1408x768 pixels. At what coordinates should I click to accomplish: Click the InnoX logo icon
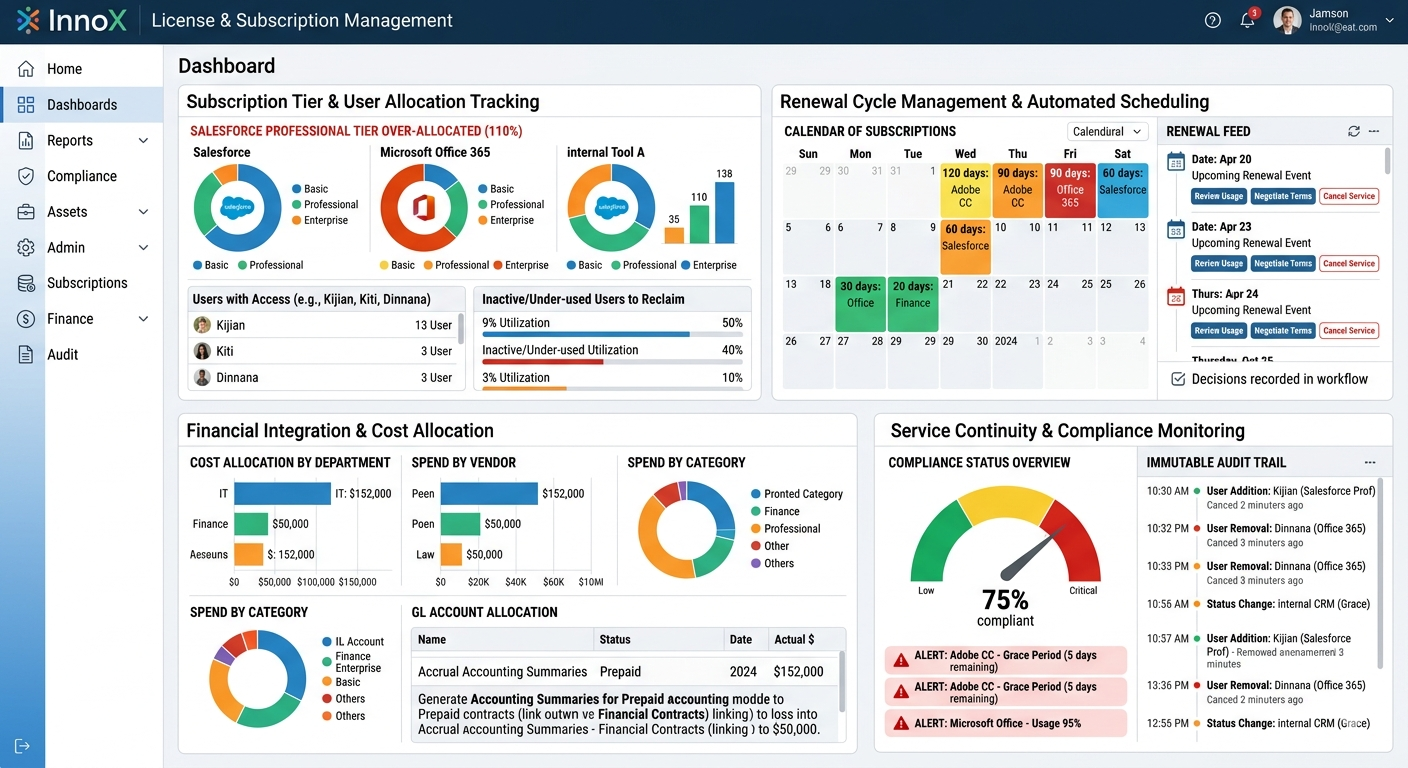29,20
